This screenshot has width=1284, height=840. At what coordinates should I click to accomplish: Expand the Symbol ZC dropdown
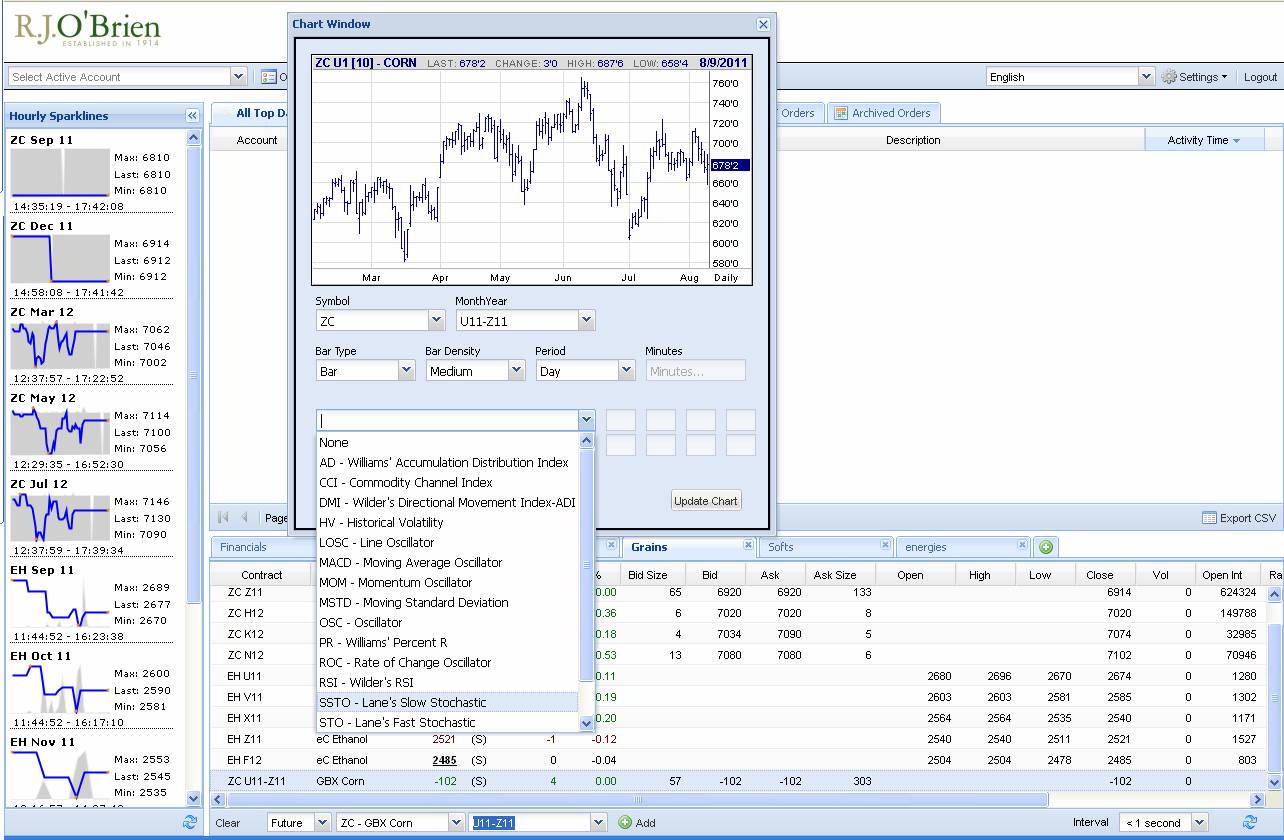click(x=436, y=321)
